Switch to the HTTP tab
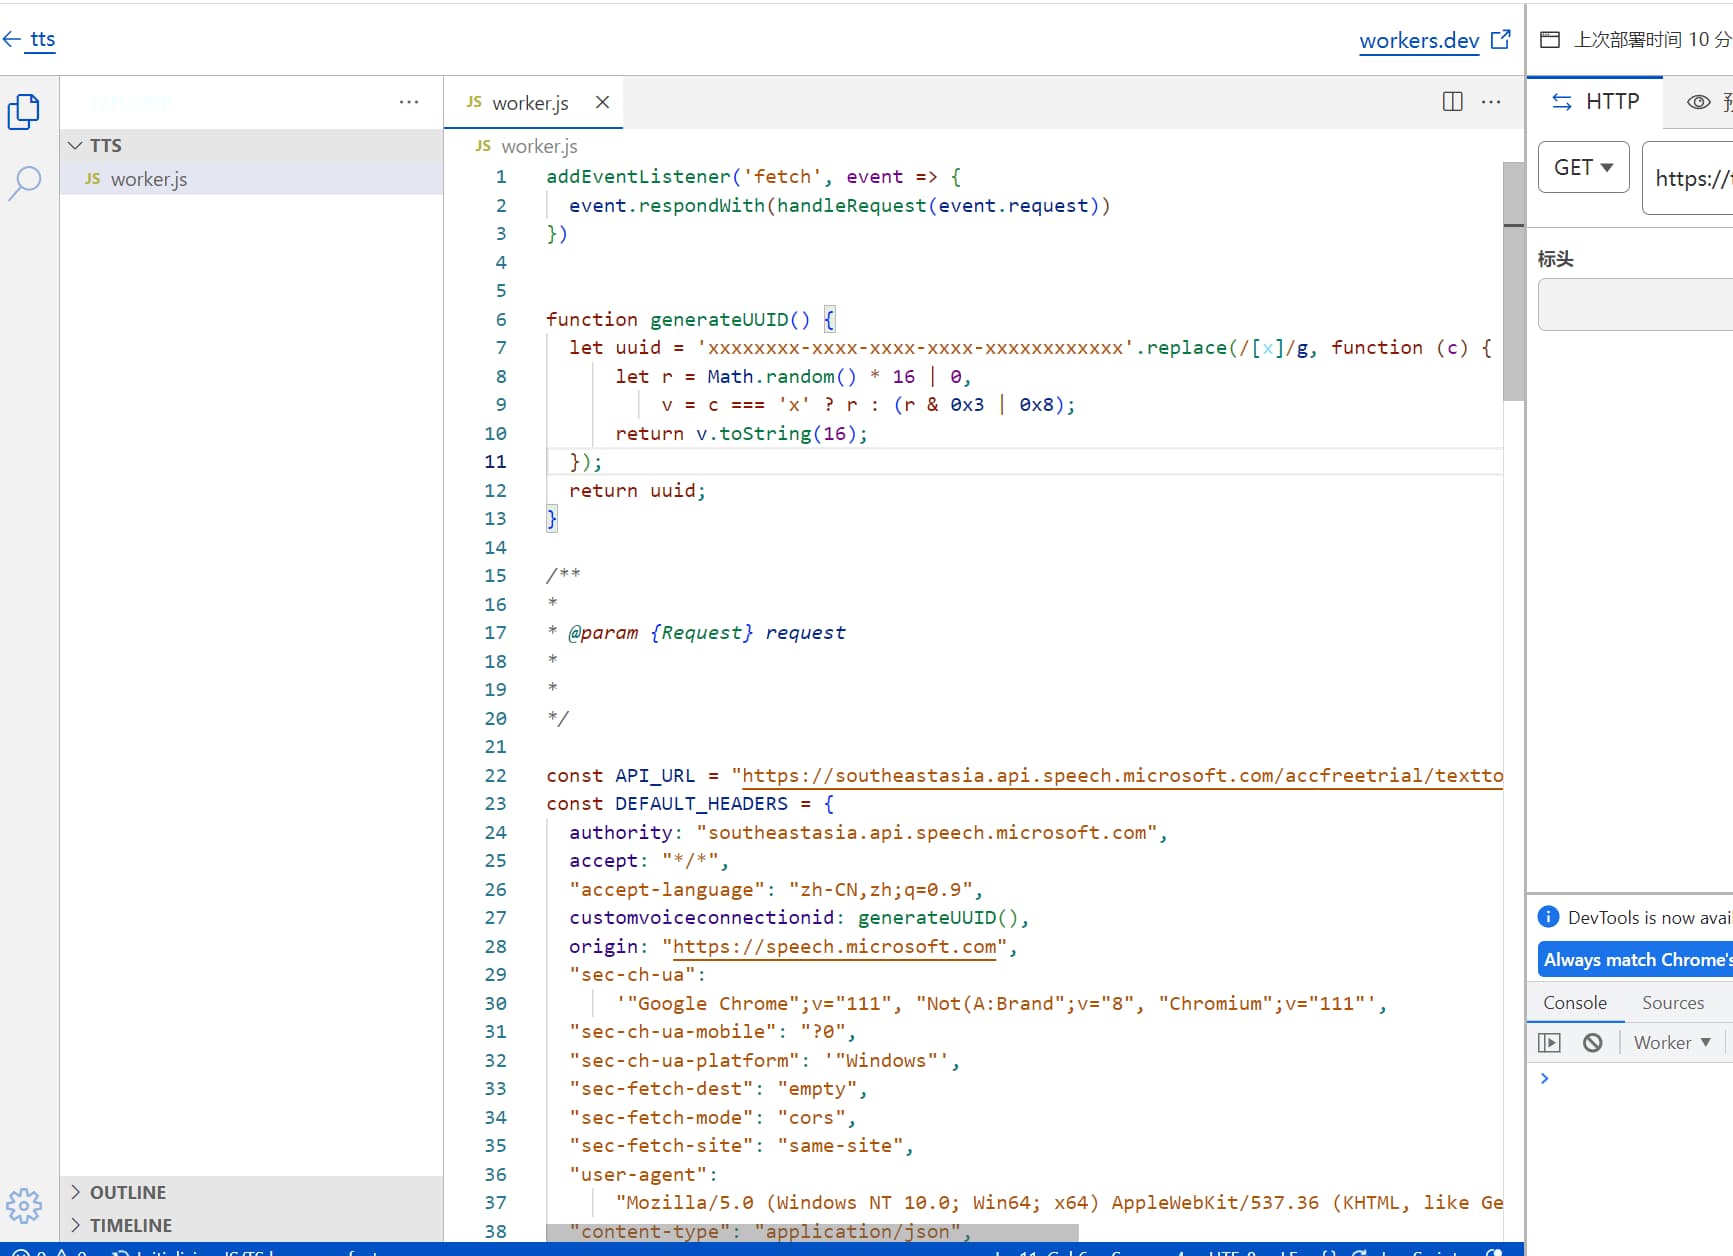The height and width of the screenshot is (1256, 1733). [1595, 102]
